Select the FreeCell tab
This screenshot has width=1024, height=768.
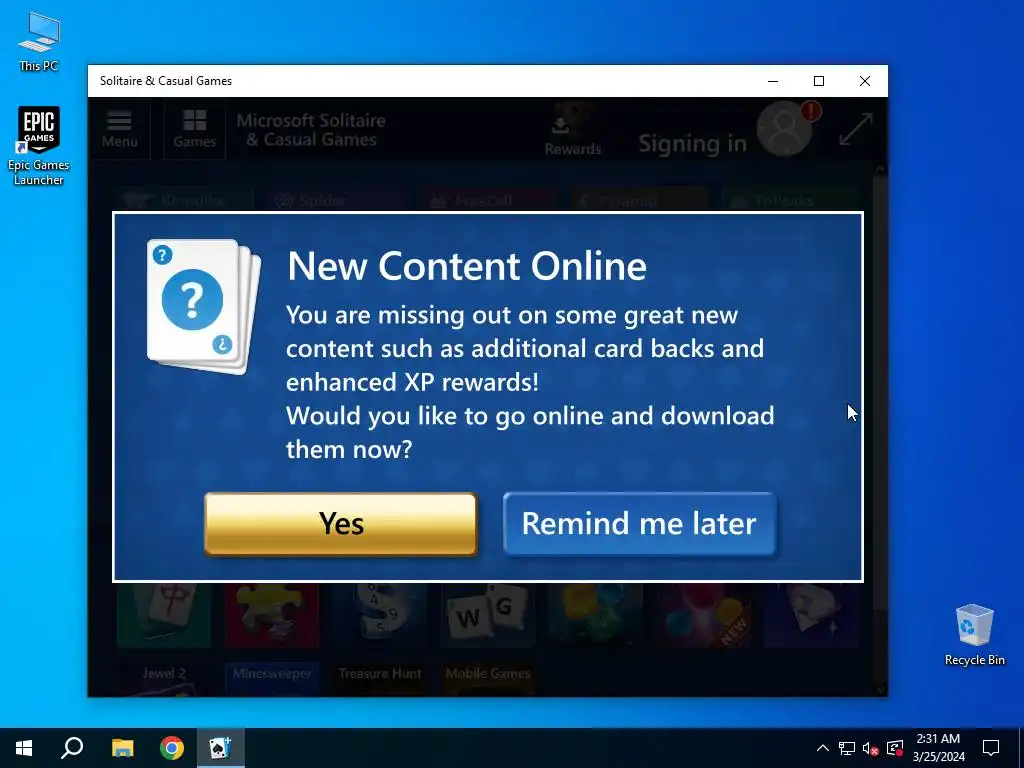(487, 200)
